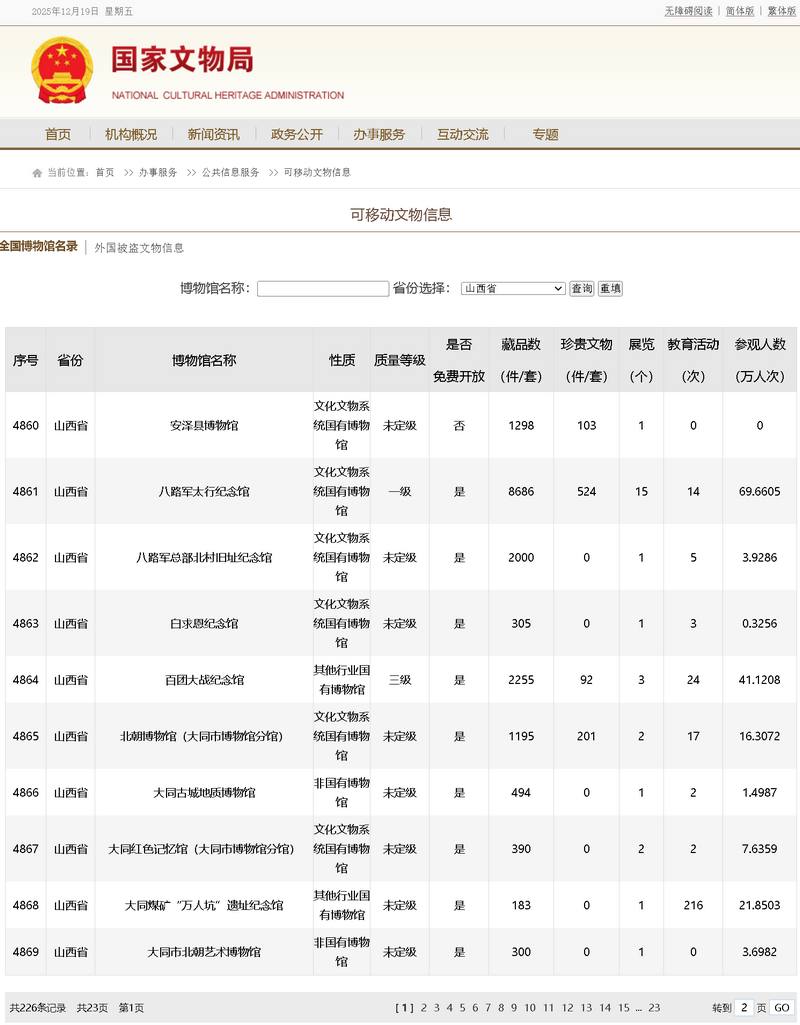
Task: Jump to last page 23
Action: [x=654, y=1008]
